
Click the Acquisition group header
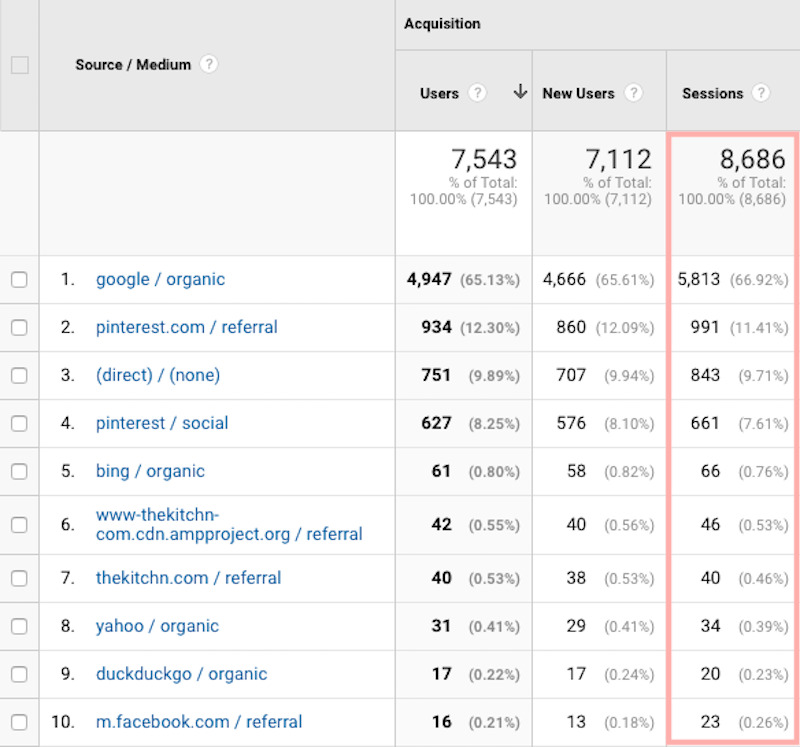[x=442, y=23]
